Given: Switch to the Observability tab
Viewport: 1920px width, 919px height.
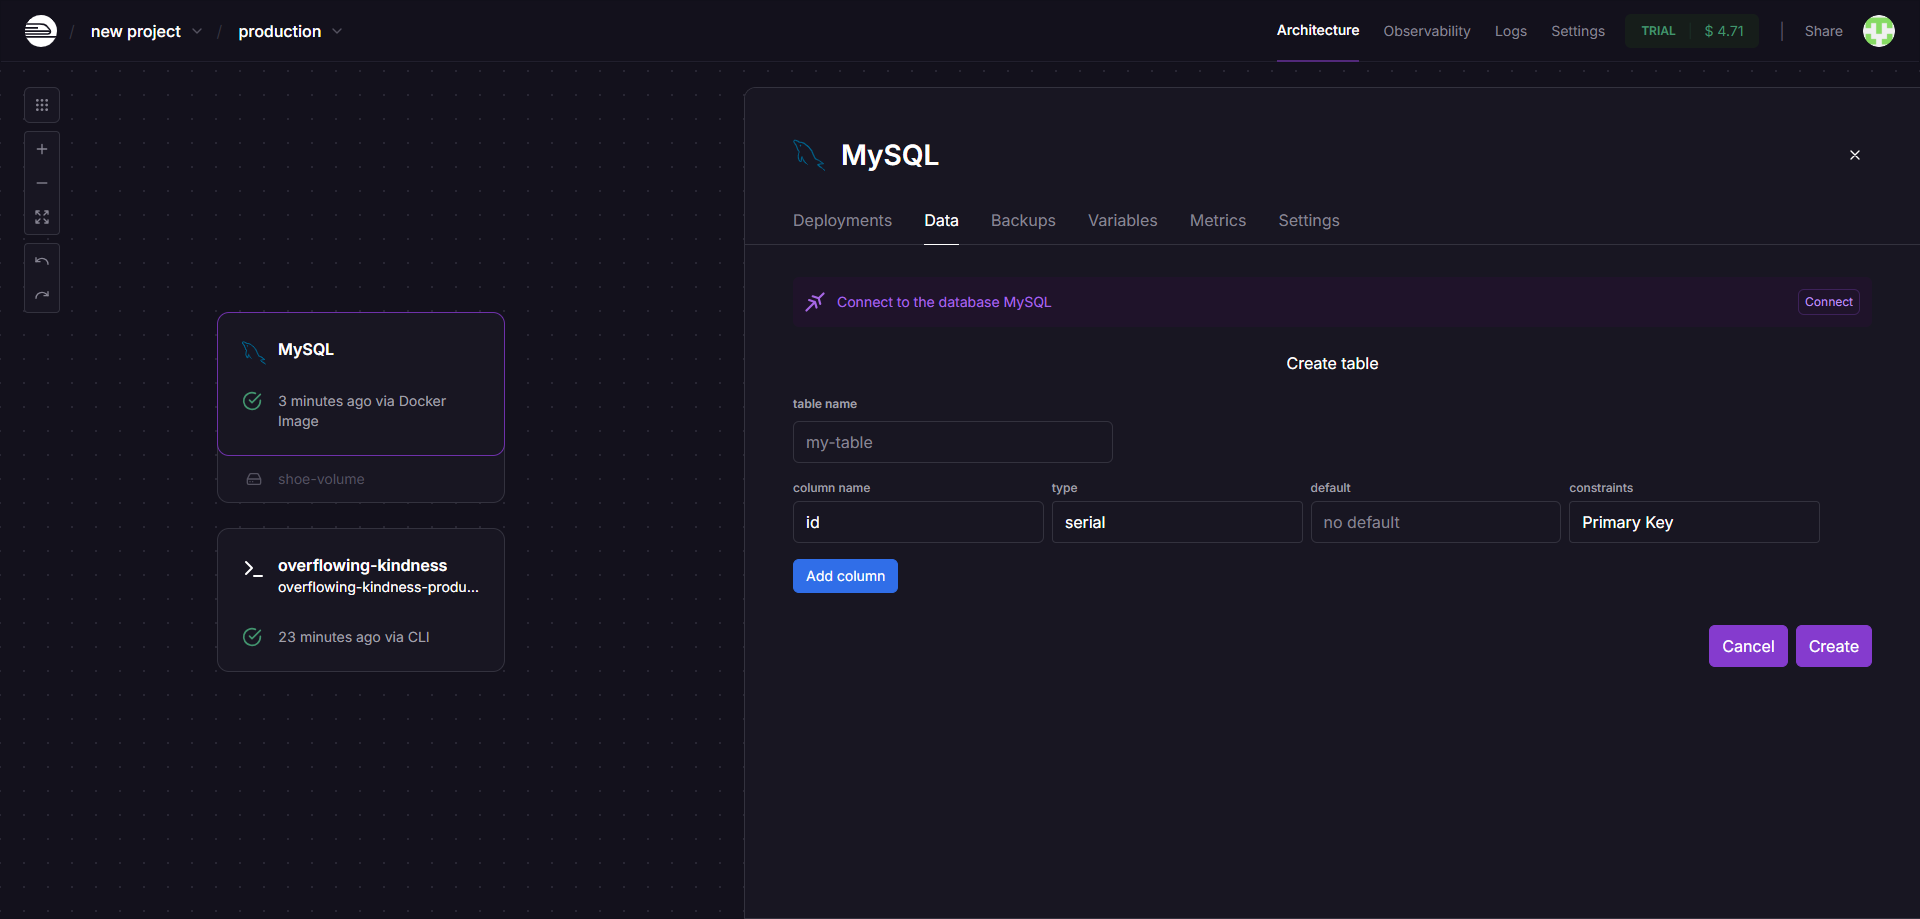Looking at the screenshot, I should [1427, 31].
